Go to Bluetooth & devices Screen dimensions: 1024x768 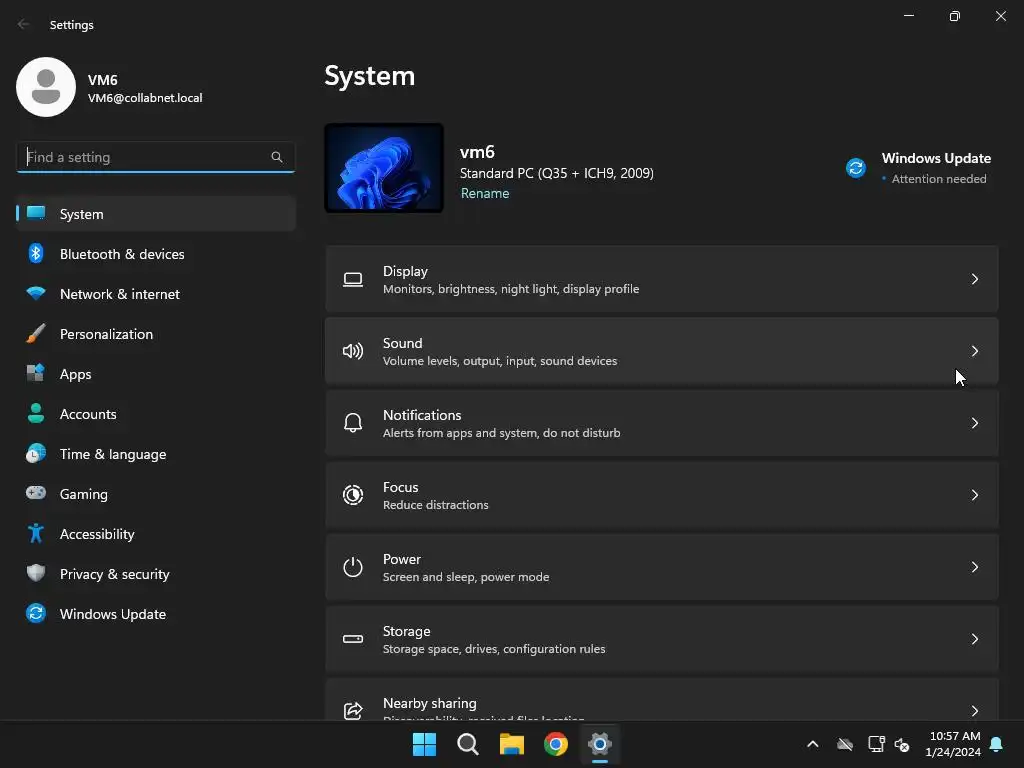(155, 253)
